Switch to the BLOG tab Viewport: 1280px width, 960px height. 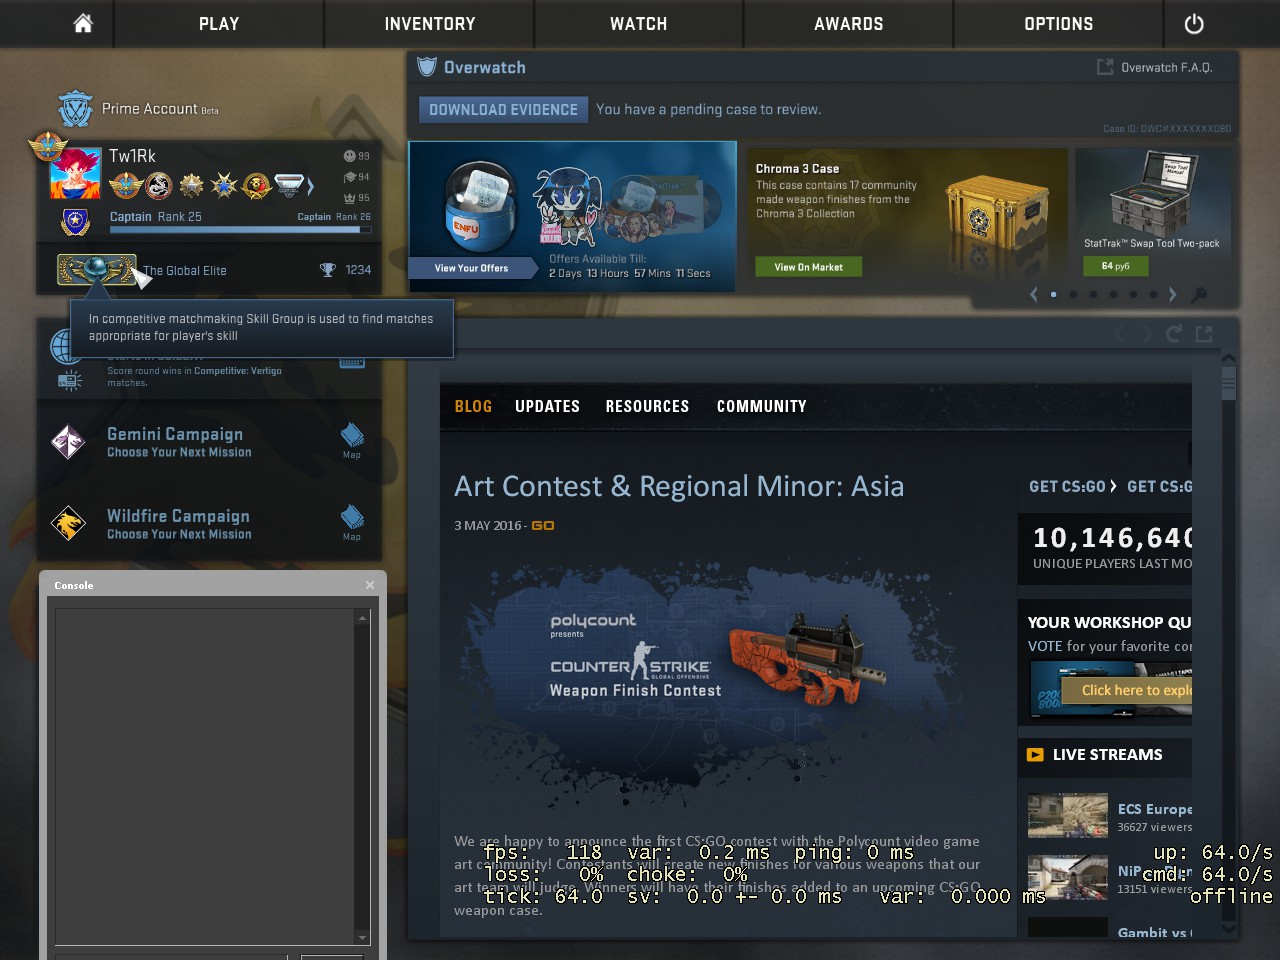point(473,406)
